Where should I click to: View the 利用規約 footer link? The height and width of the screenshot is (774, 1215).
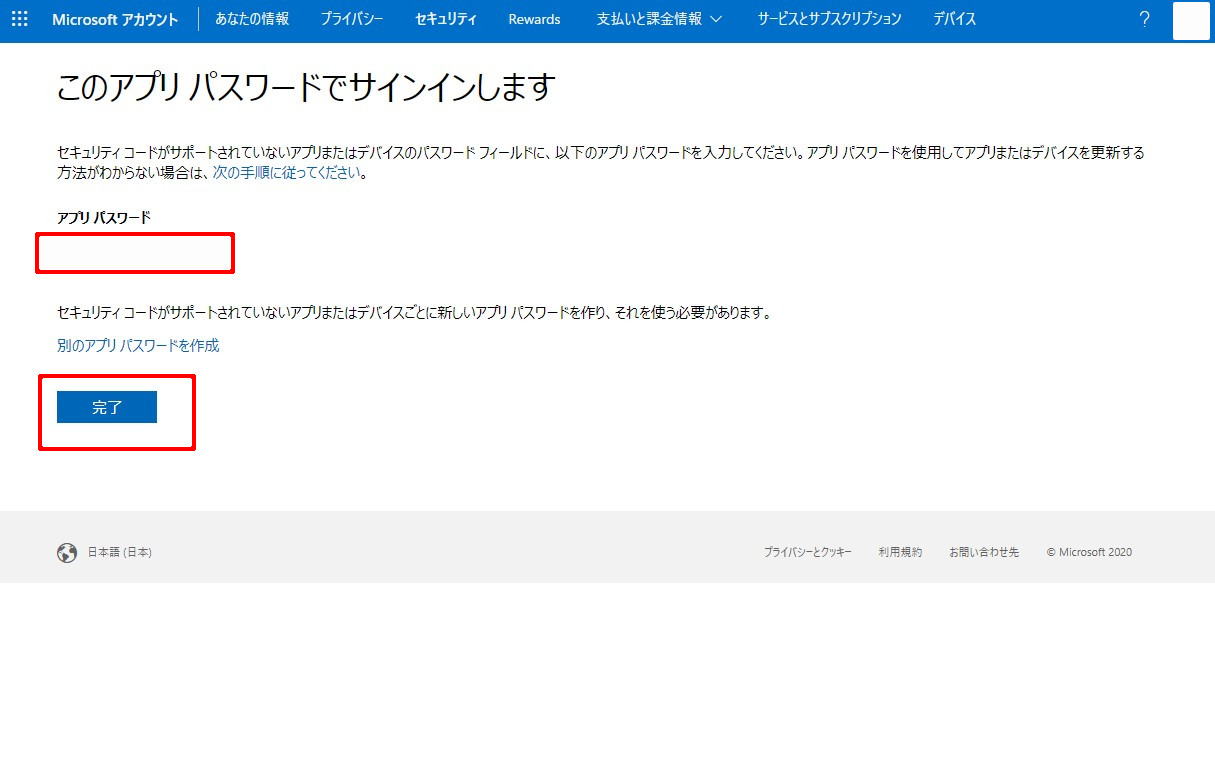coord(900,553)
